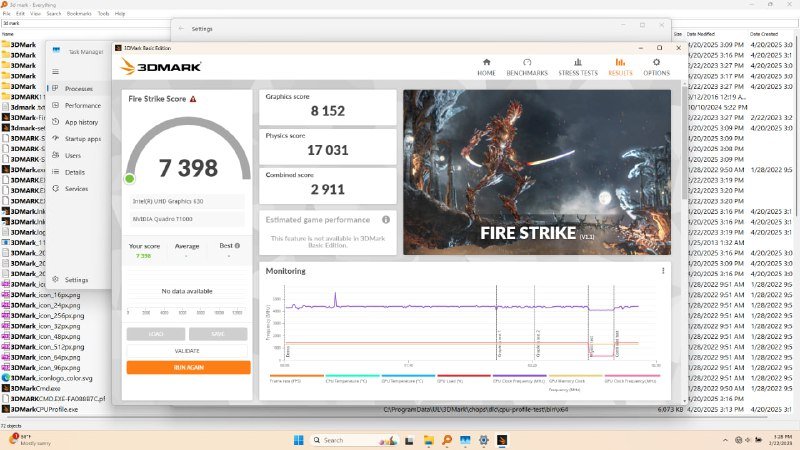Image resolution: width=800 pixels, height=450 pixels.
Task: Open the Stress Tests section
Action: coord(577,66)
